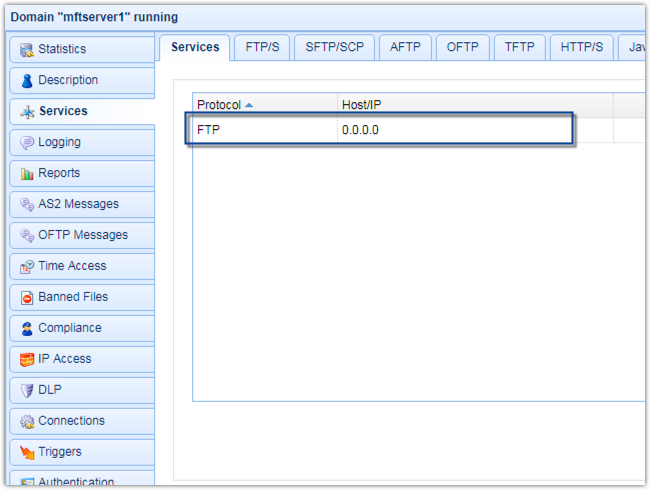The height and width of the screenshot is (490, 650).
Task: Go to OFTP Messages
Action: coord(82,235)
